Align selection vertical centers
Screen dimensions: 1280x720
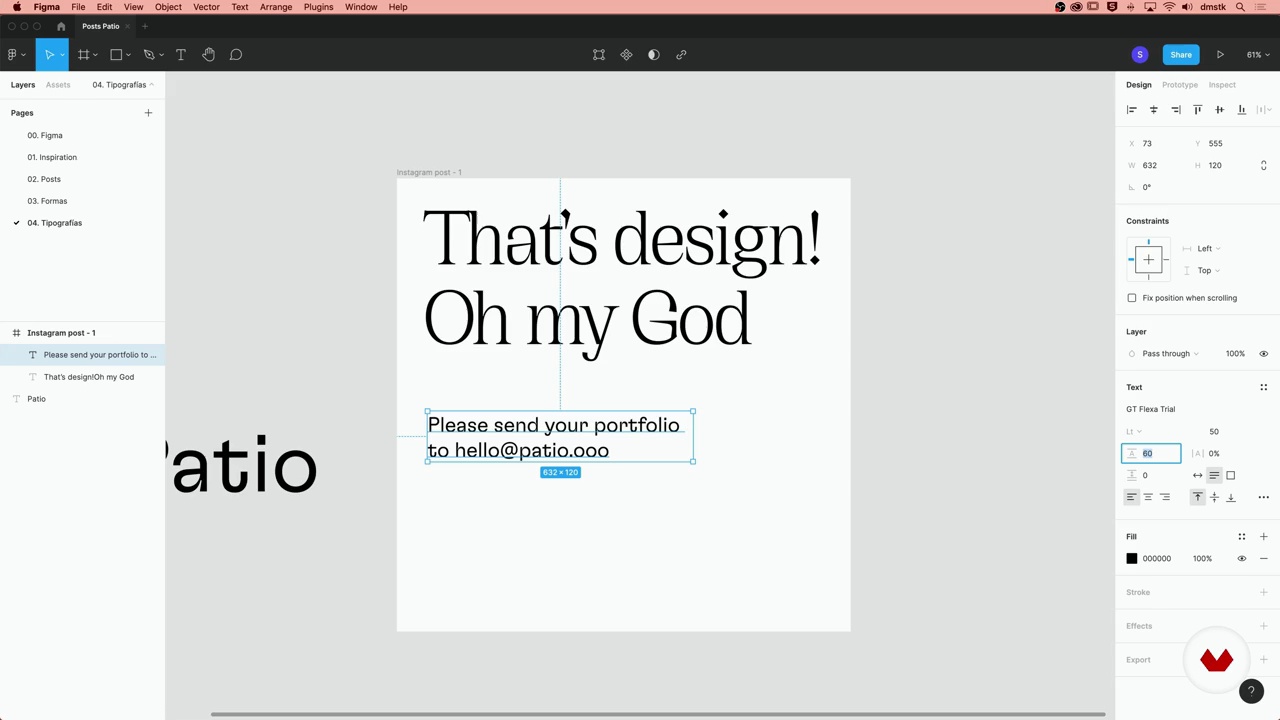click(x=1219, y=110)
